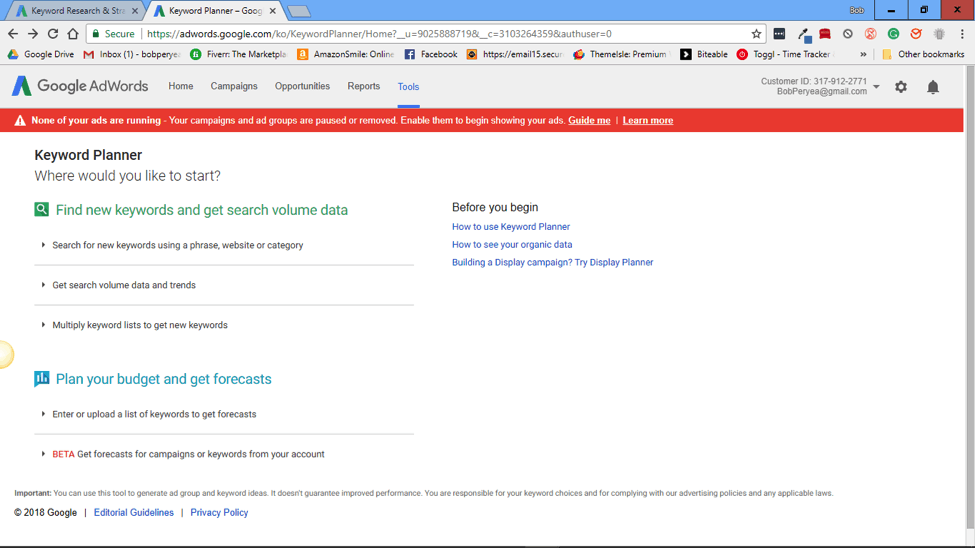Click the Bob Chrome profile button
The width and height of the screenshot is (975, 548).
coord(857,10)
